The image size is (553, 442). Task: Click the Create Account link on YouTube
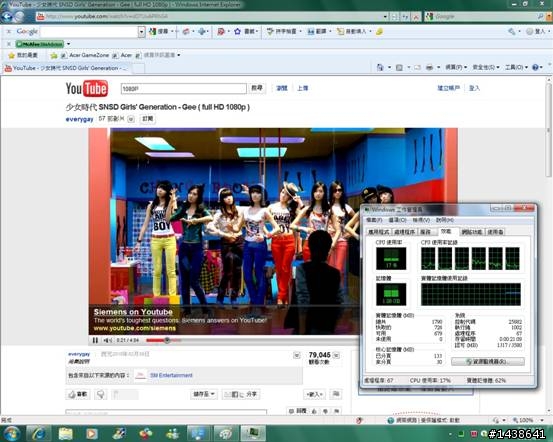click(x=448, y=88)
